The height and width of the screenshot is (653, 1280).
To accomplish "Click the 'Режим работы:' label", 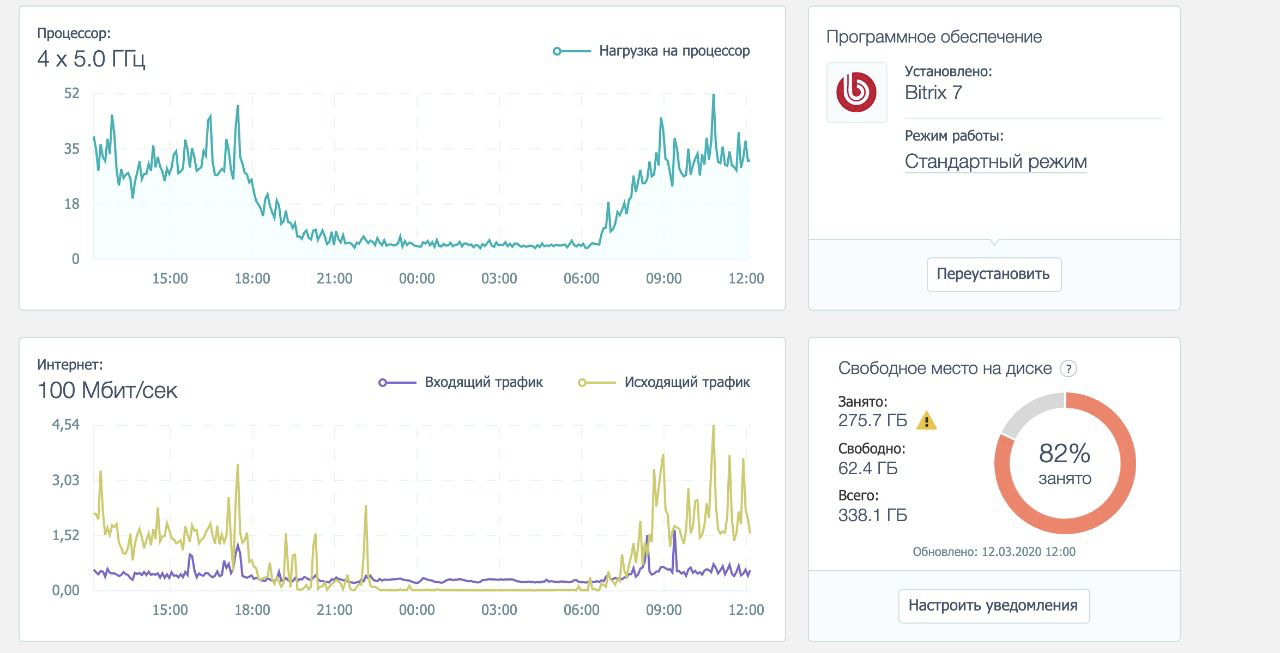I will point(954,135).
